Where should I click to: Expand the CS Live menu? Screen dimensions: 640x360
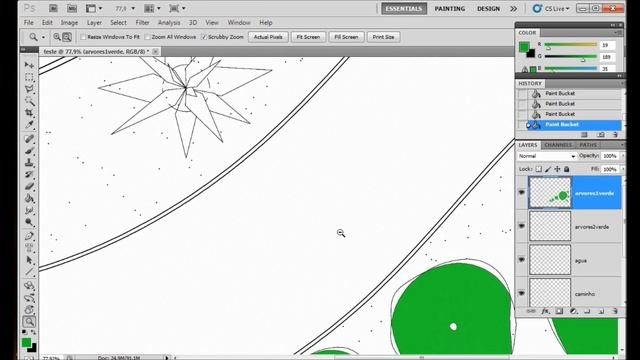tap(551, 8)
